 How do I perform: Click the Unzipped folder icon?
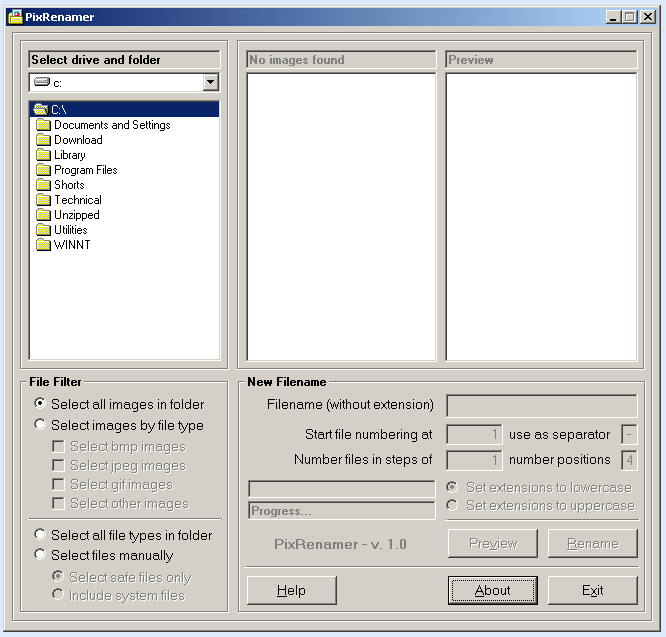43,215
